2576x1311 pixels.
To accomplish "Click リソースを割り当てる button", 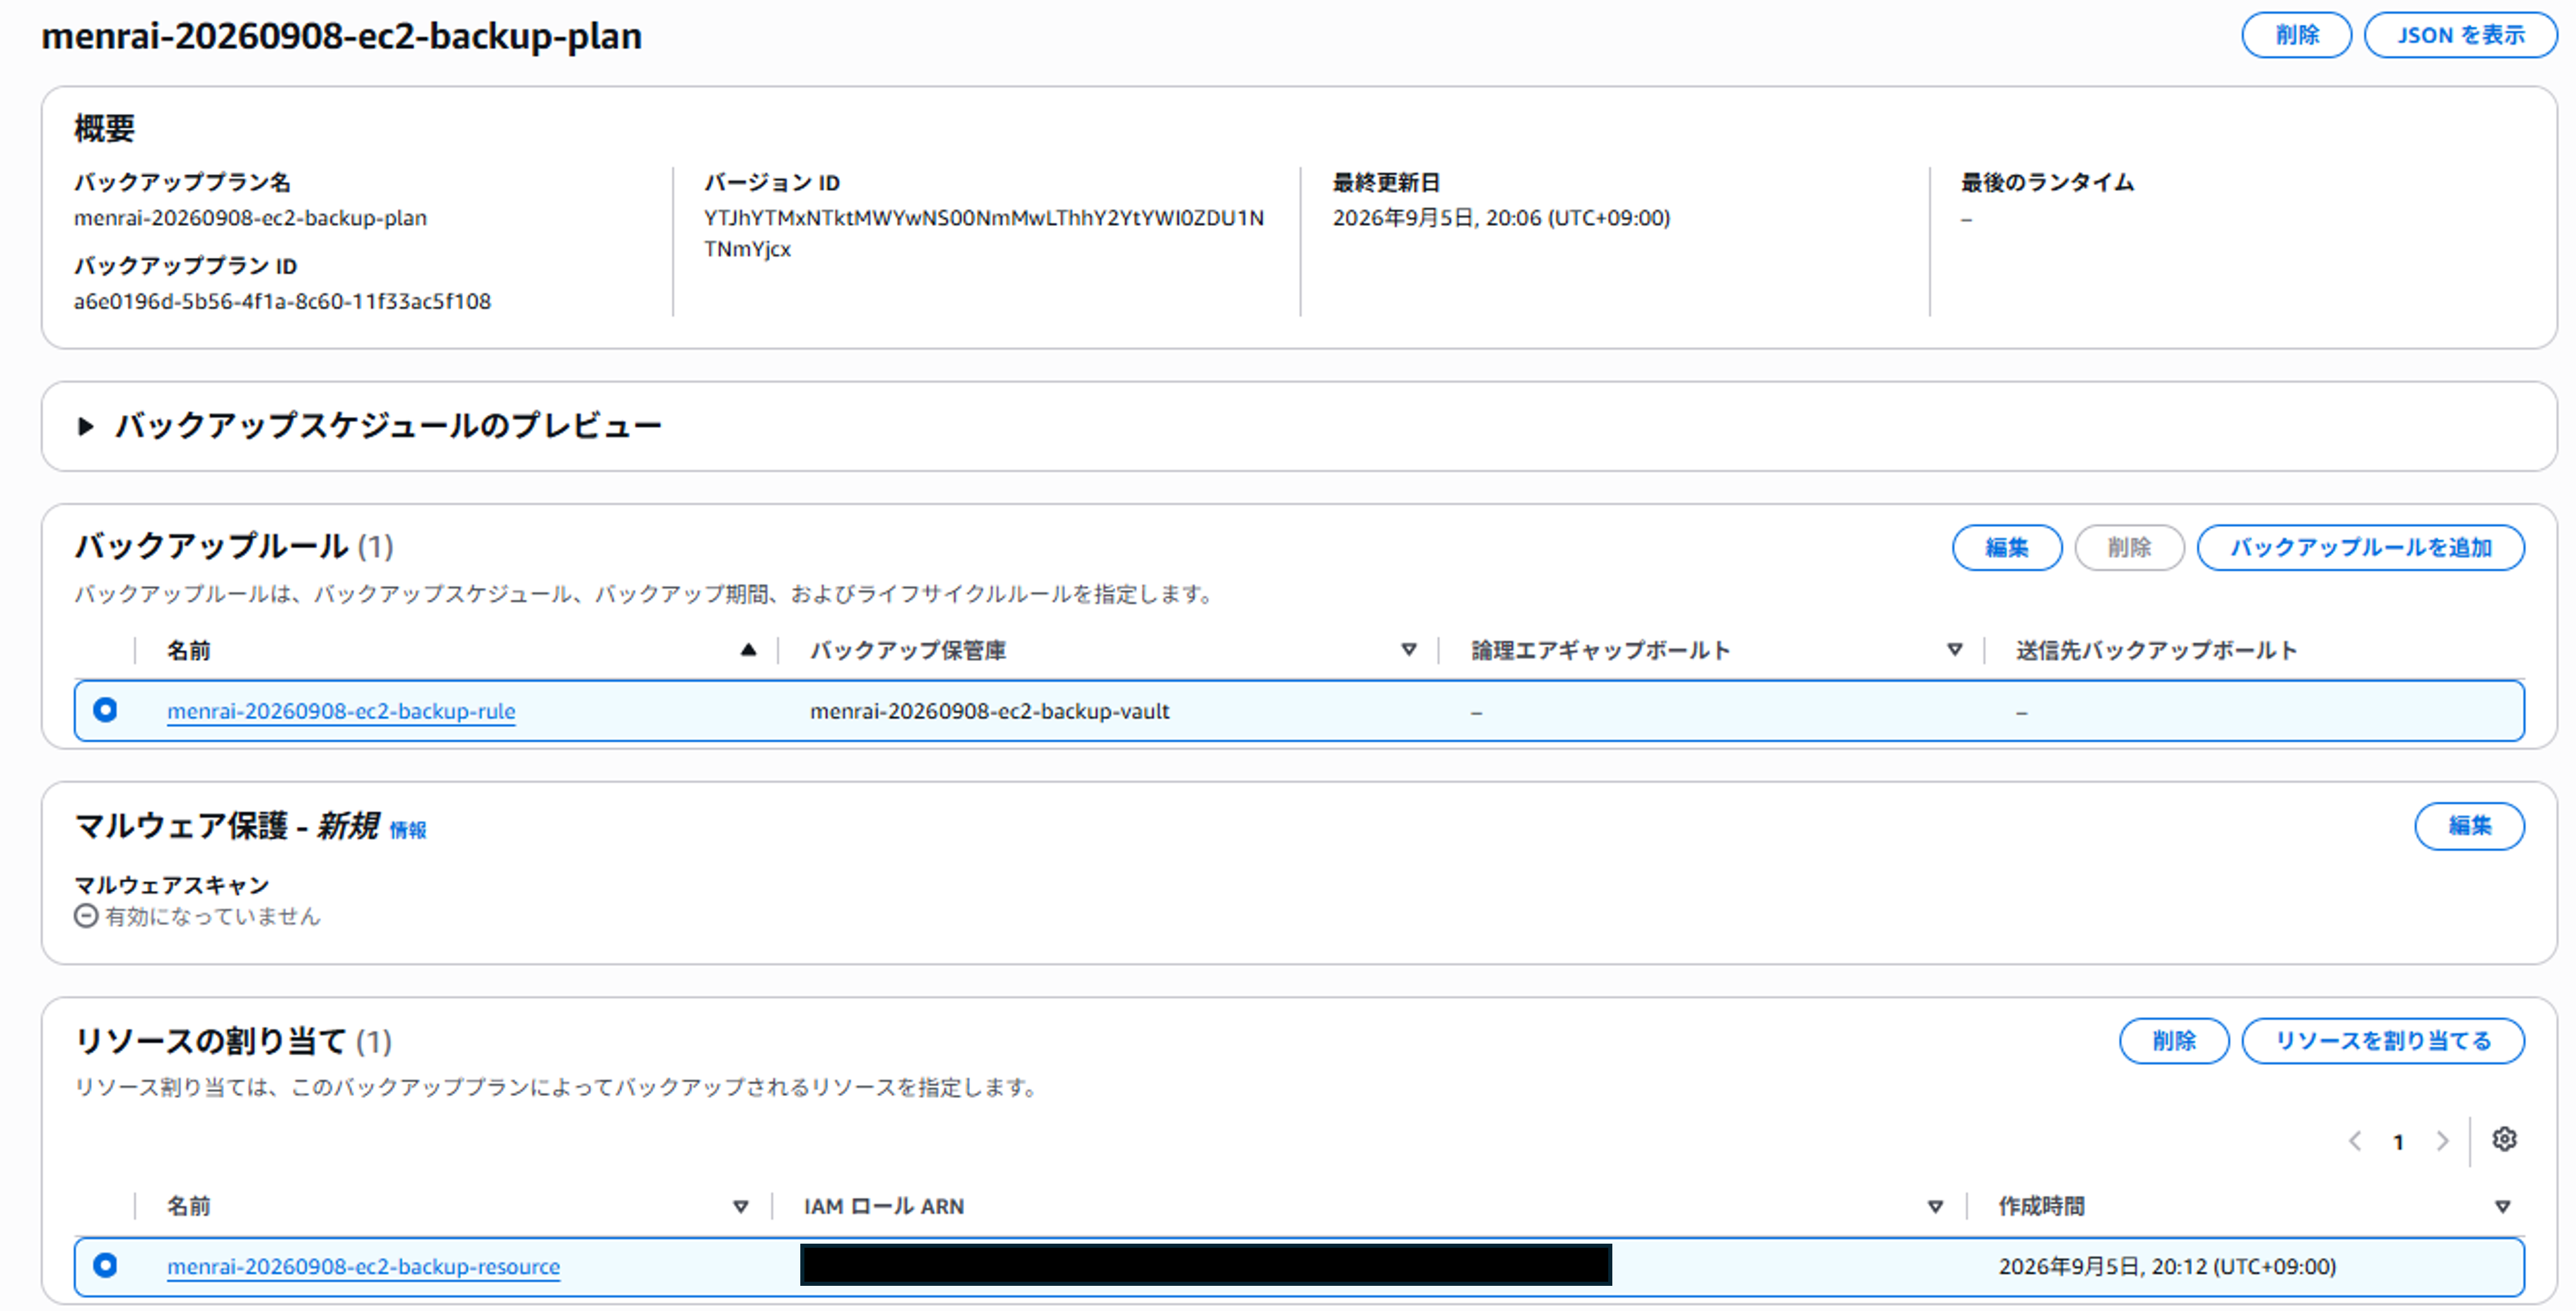I will tap(2383, 1040).
